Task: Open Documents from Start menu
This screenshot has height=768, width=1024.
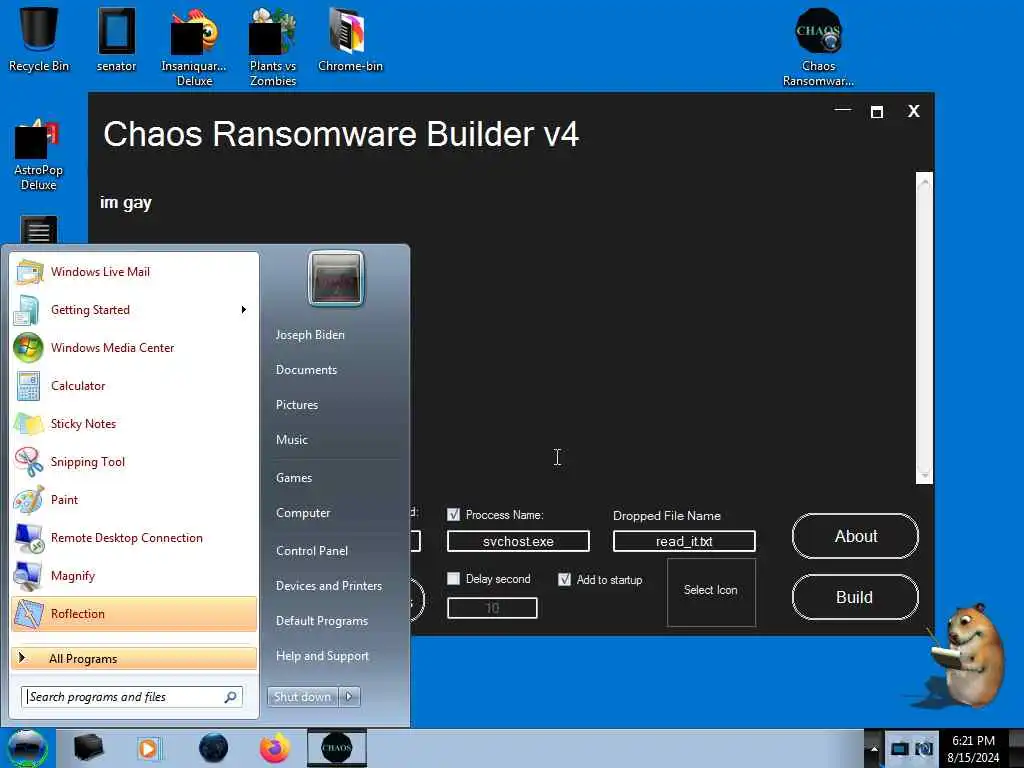Action: click(x=306, y=370)
